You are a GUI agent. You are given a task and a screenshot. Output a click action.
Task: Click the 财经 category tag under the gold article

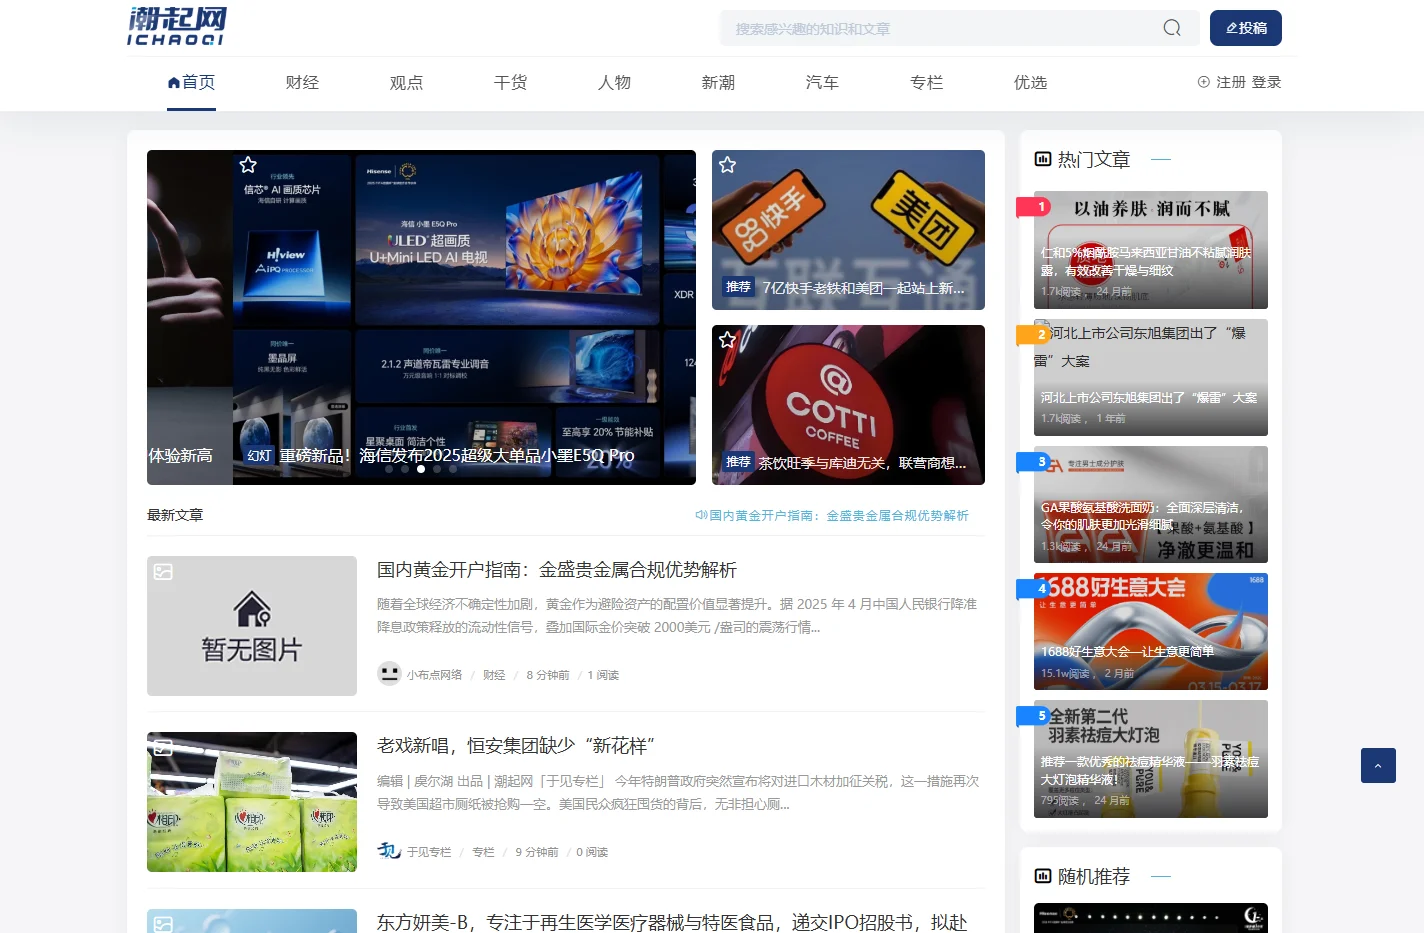click(x=494, y=675)
